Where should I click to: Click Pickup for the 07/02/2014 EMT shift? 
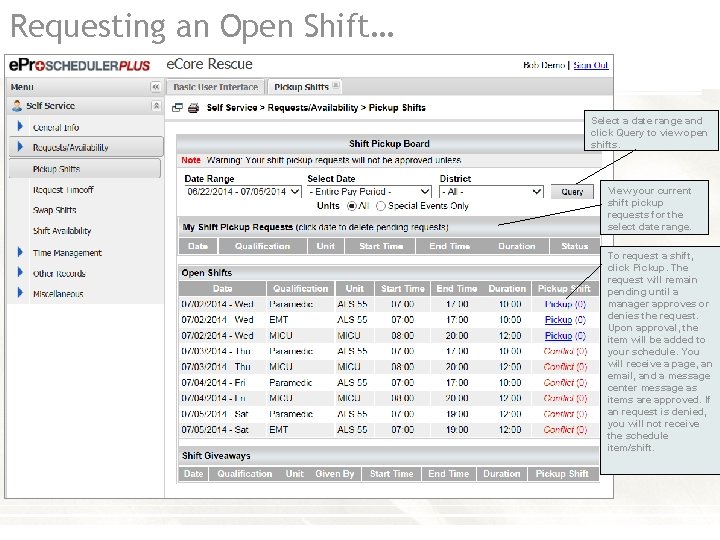pyautogui.click(x=558, y=320)
